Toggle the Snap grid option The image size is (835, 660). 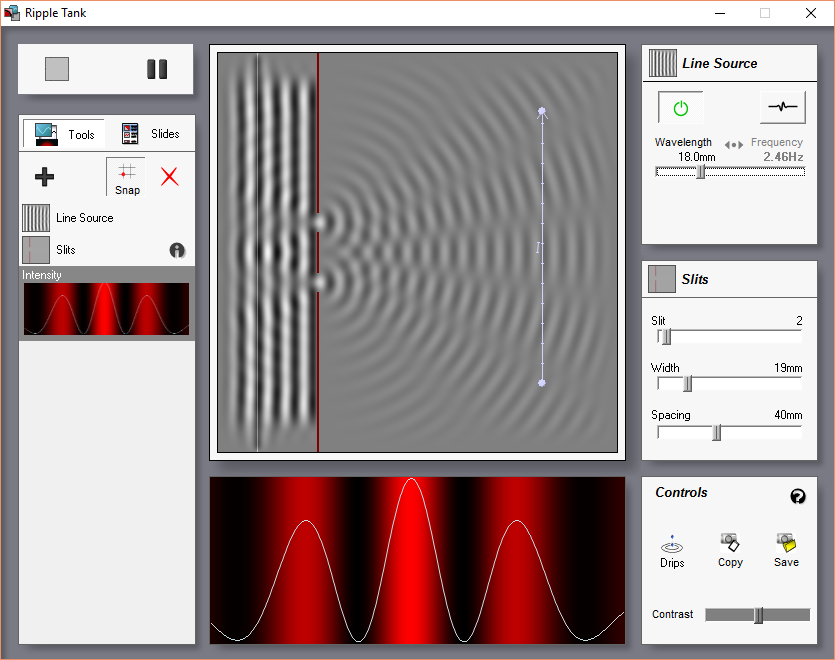pyautogui.click(x=127, y=179)
